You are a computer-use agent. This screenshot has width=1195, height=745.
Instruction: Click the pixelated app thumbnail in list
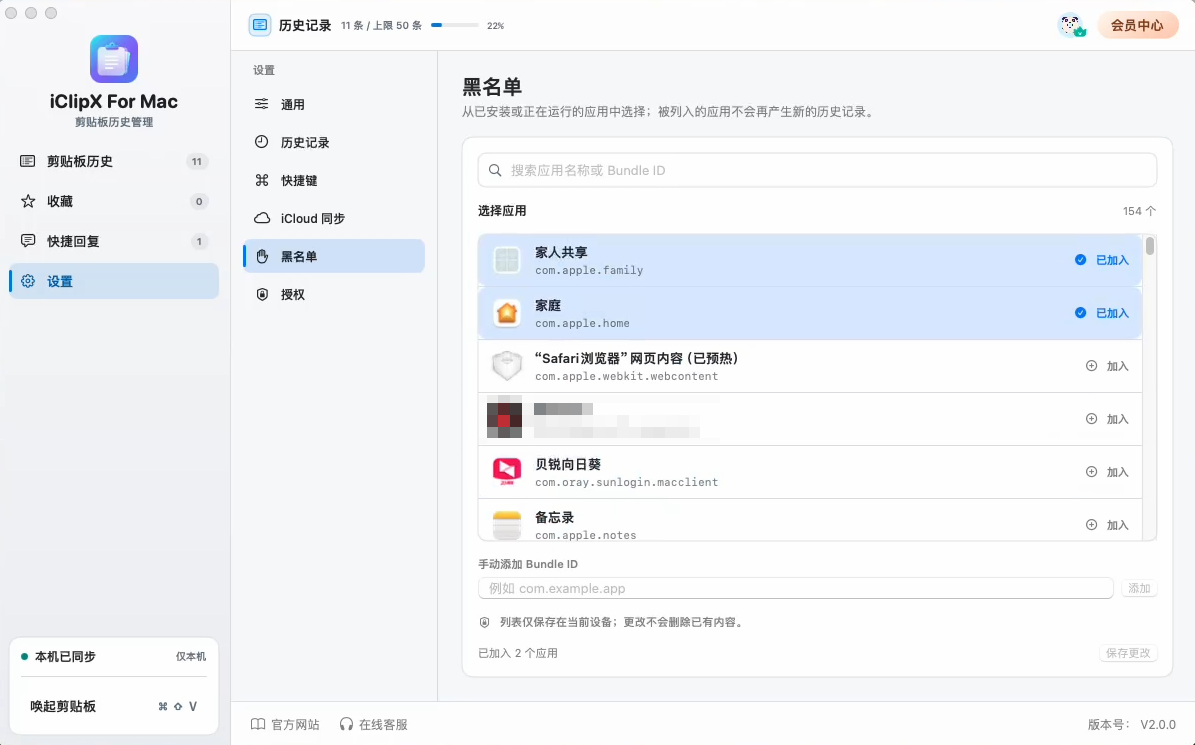[505, 417]
